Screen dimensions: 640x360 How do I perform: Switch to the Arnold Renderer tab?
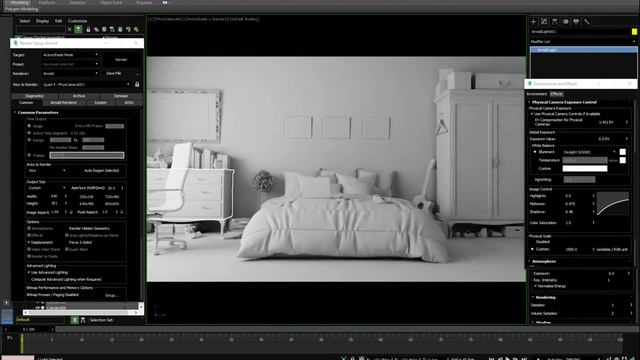point(64,102)
